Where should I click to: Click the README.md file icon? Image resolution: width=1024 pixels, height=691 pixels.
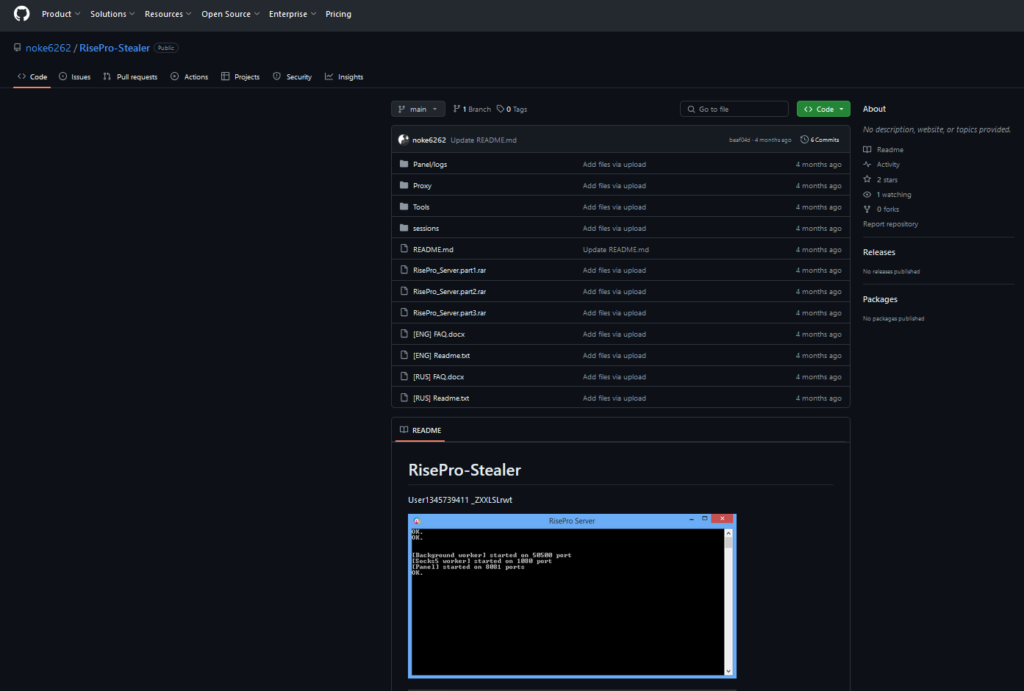pos(404,249)
